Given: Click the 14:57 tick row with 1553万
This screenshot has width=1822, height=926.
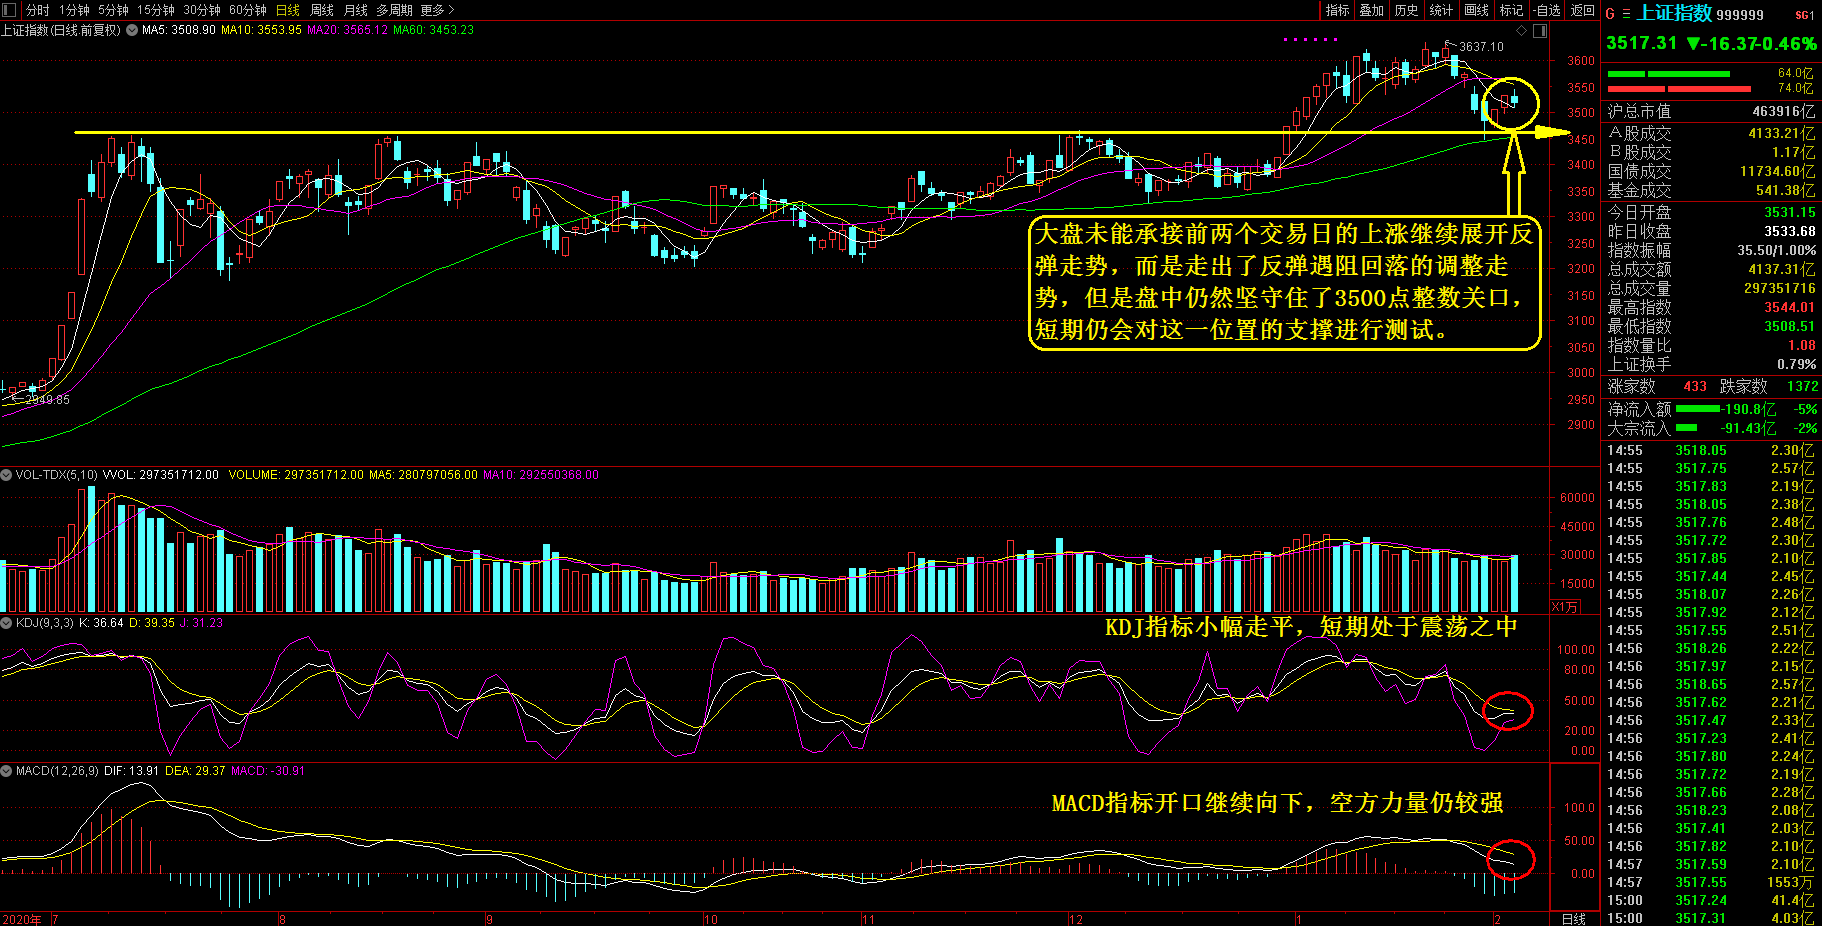Looking at the screenshot, I should pyautogui.click(x=1711, y=882).
